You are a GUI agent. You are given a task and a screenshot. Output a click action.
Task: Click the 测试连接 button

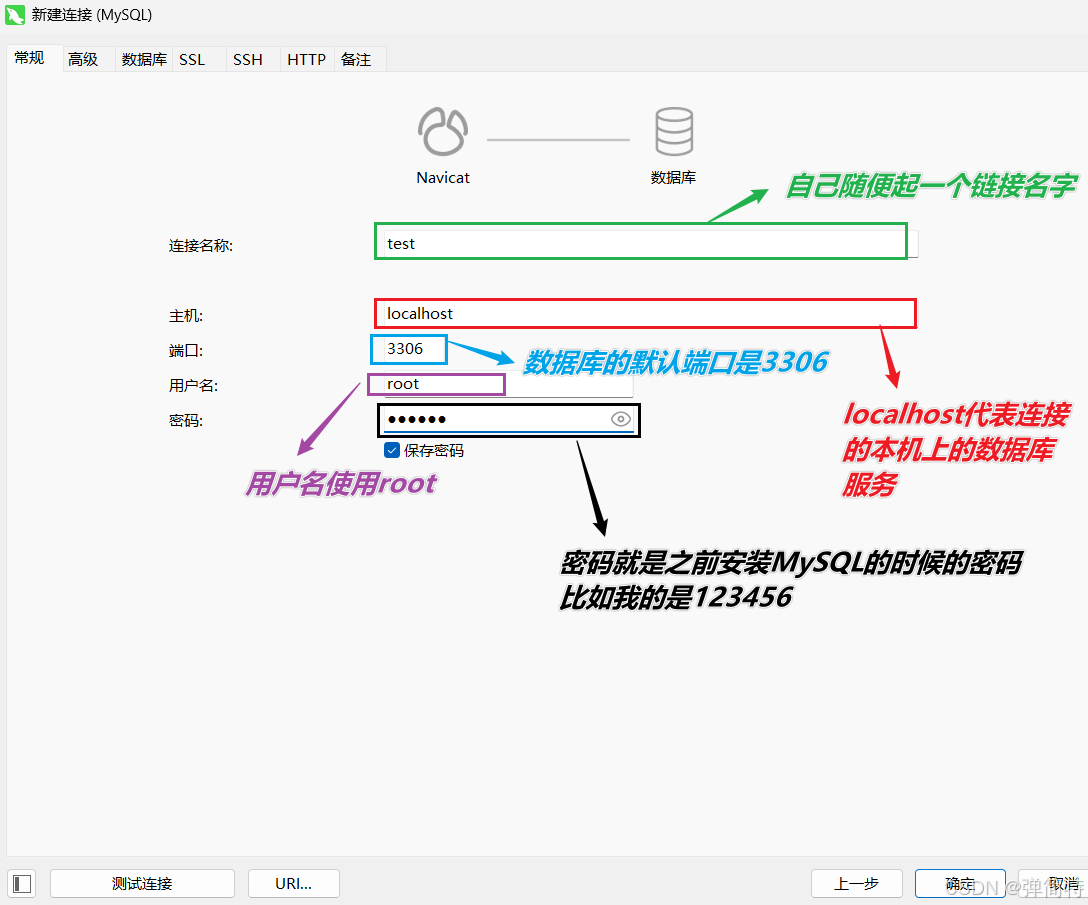(x=142, y=883)
